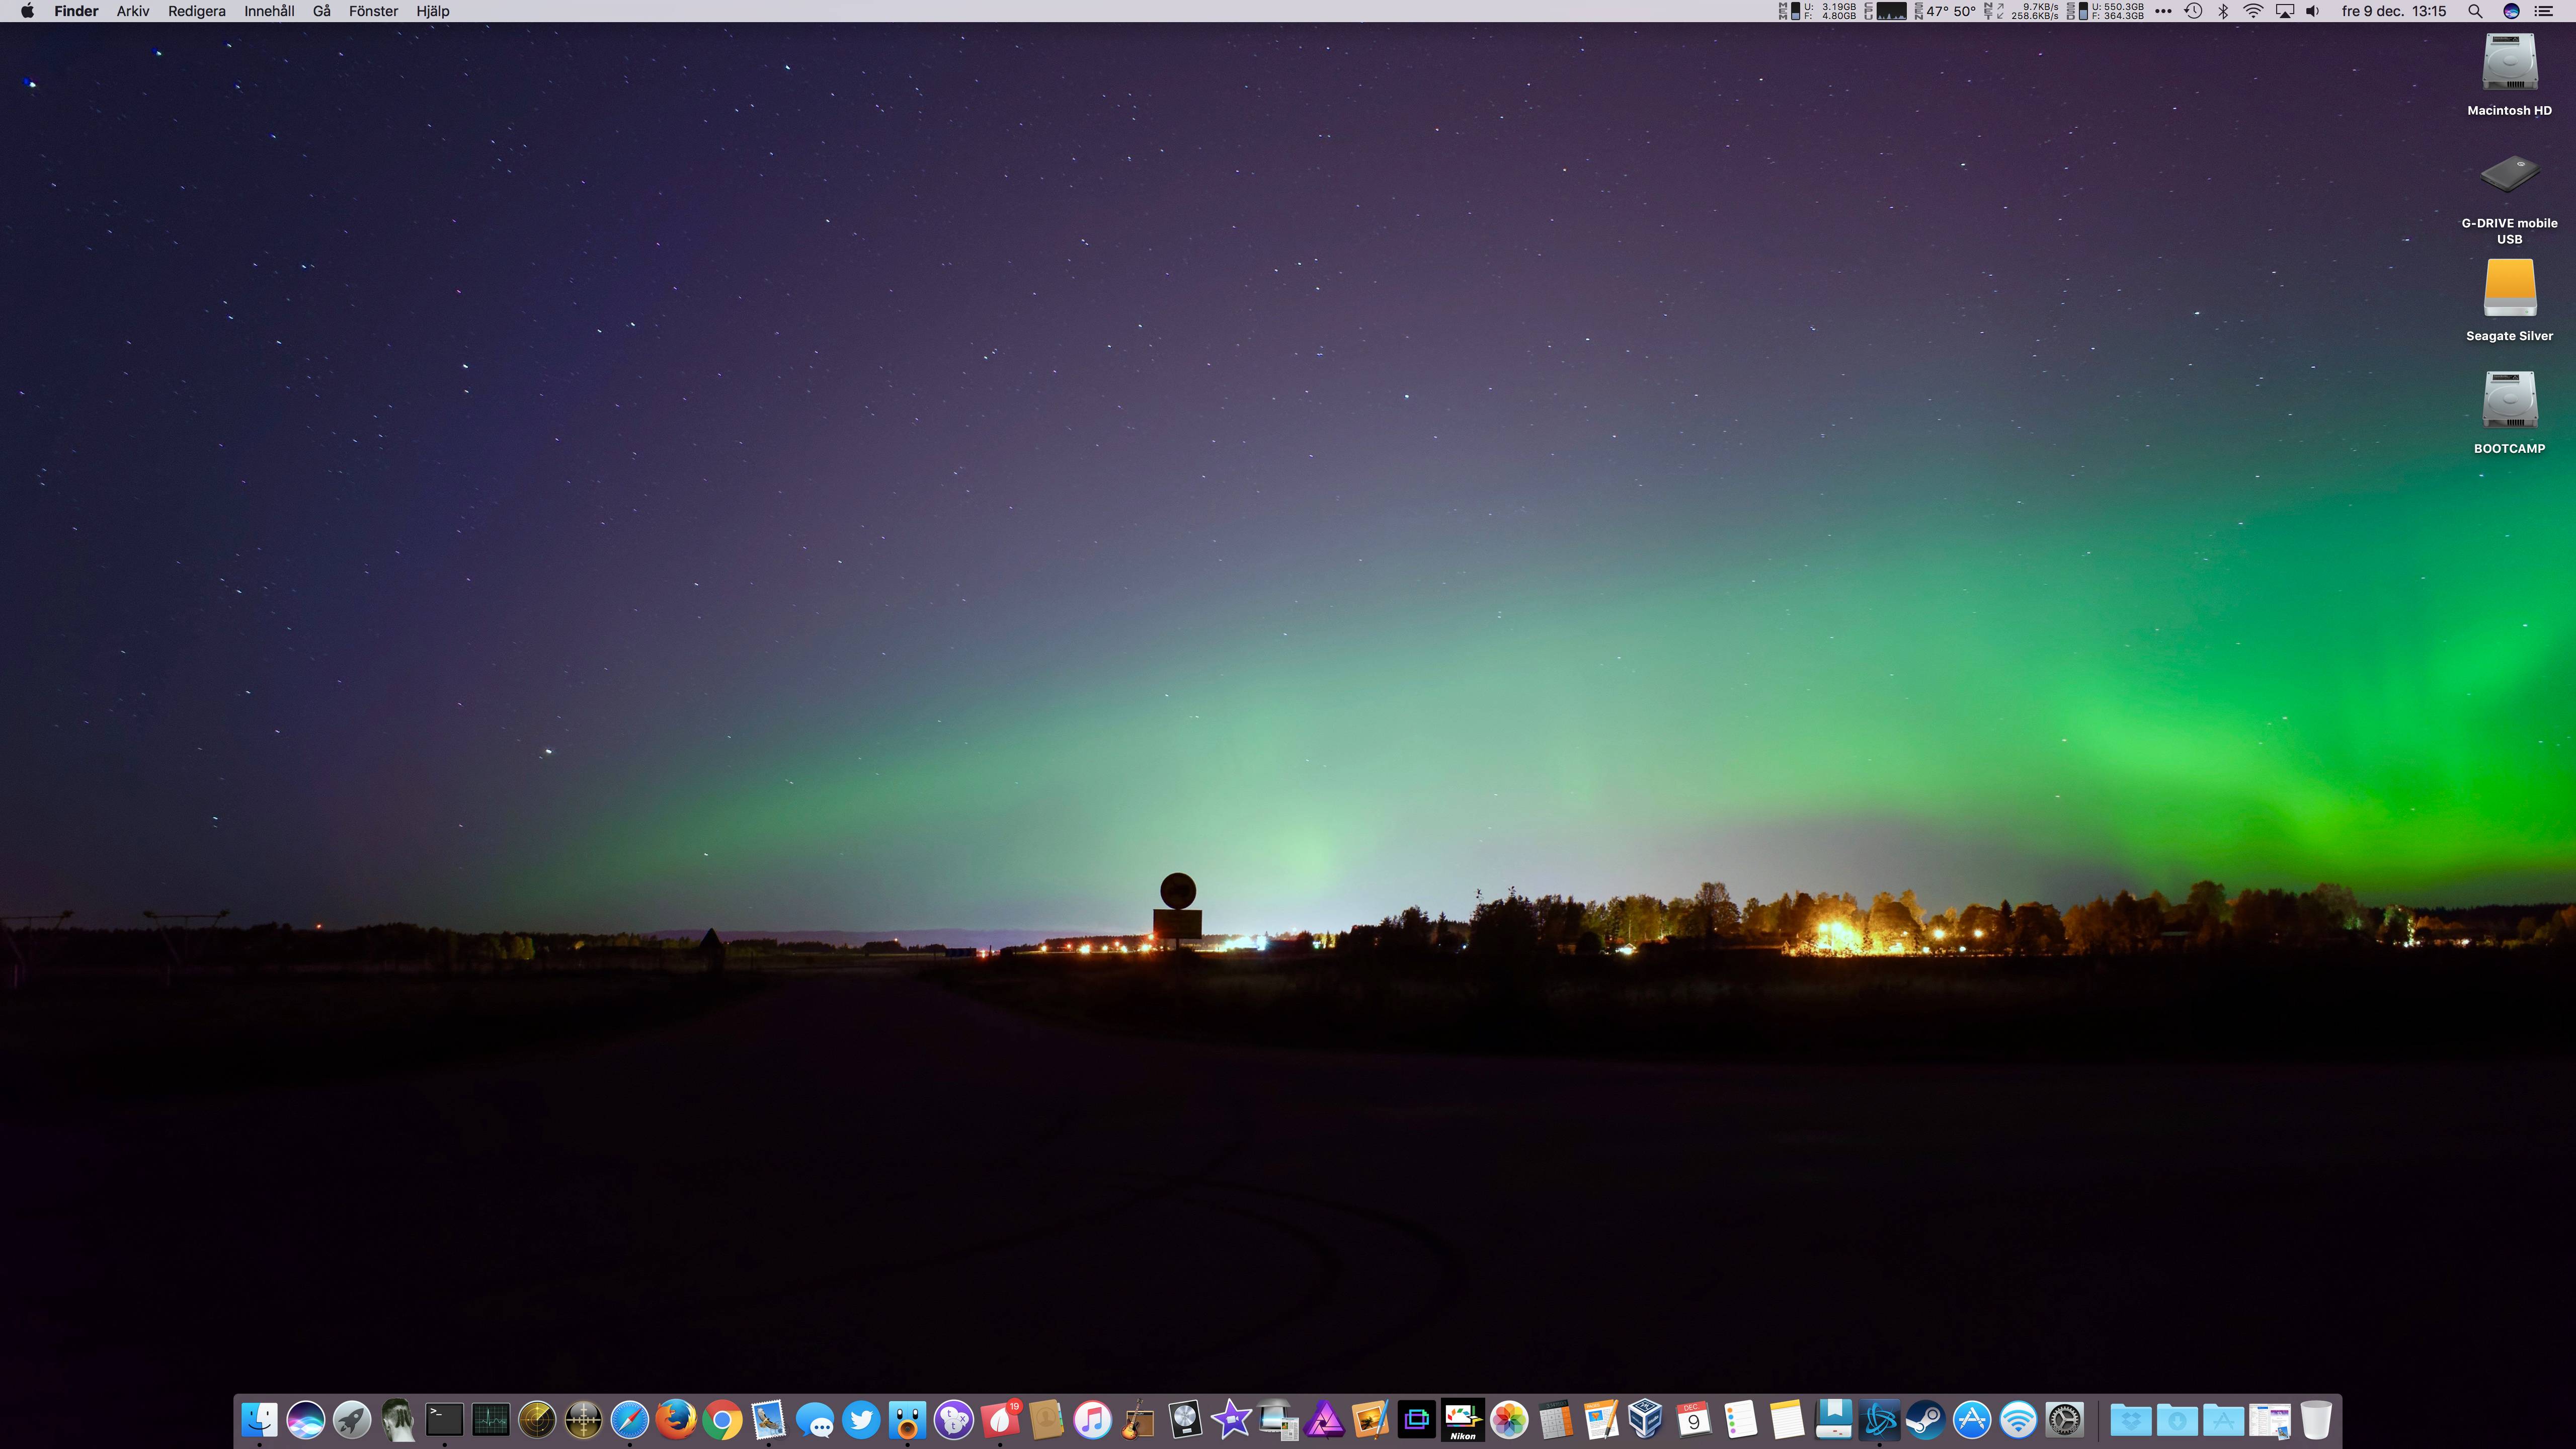This screenshot has height=1449, width=2576.
Task: Open Nikon app in the Dock
Action: point(1462,1419)
